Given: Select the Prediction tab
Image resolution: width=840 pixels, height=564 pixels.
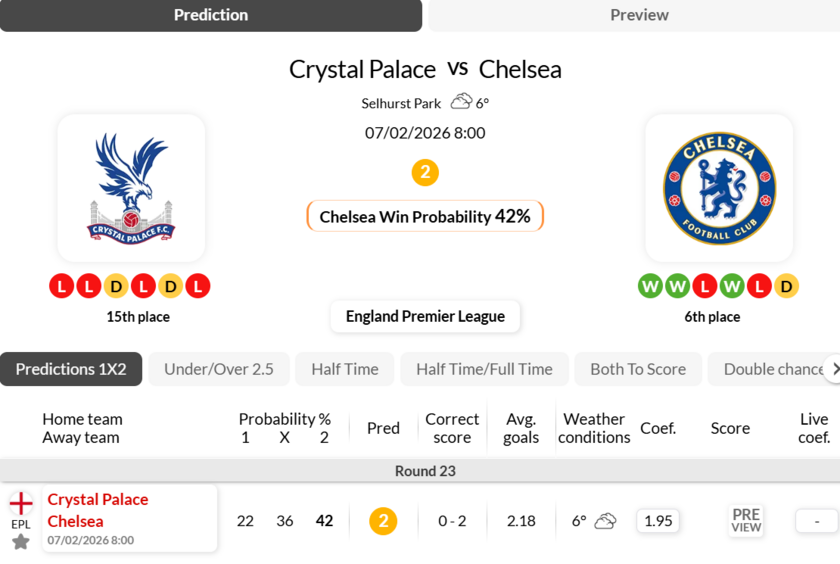Looking at the screenshot, I should 211,15.
